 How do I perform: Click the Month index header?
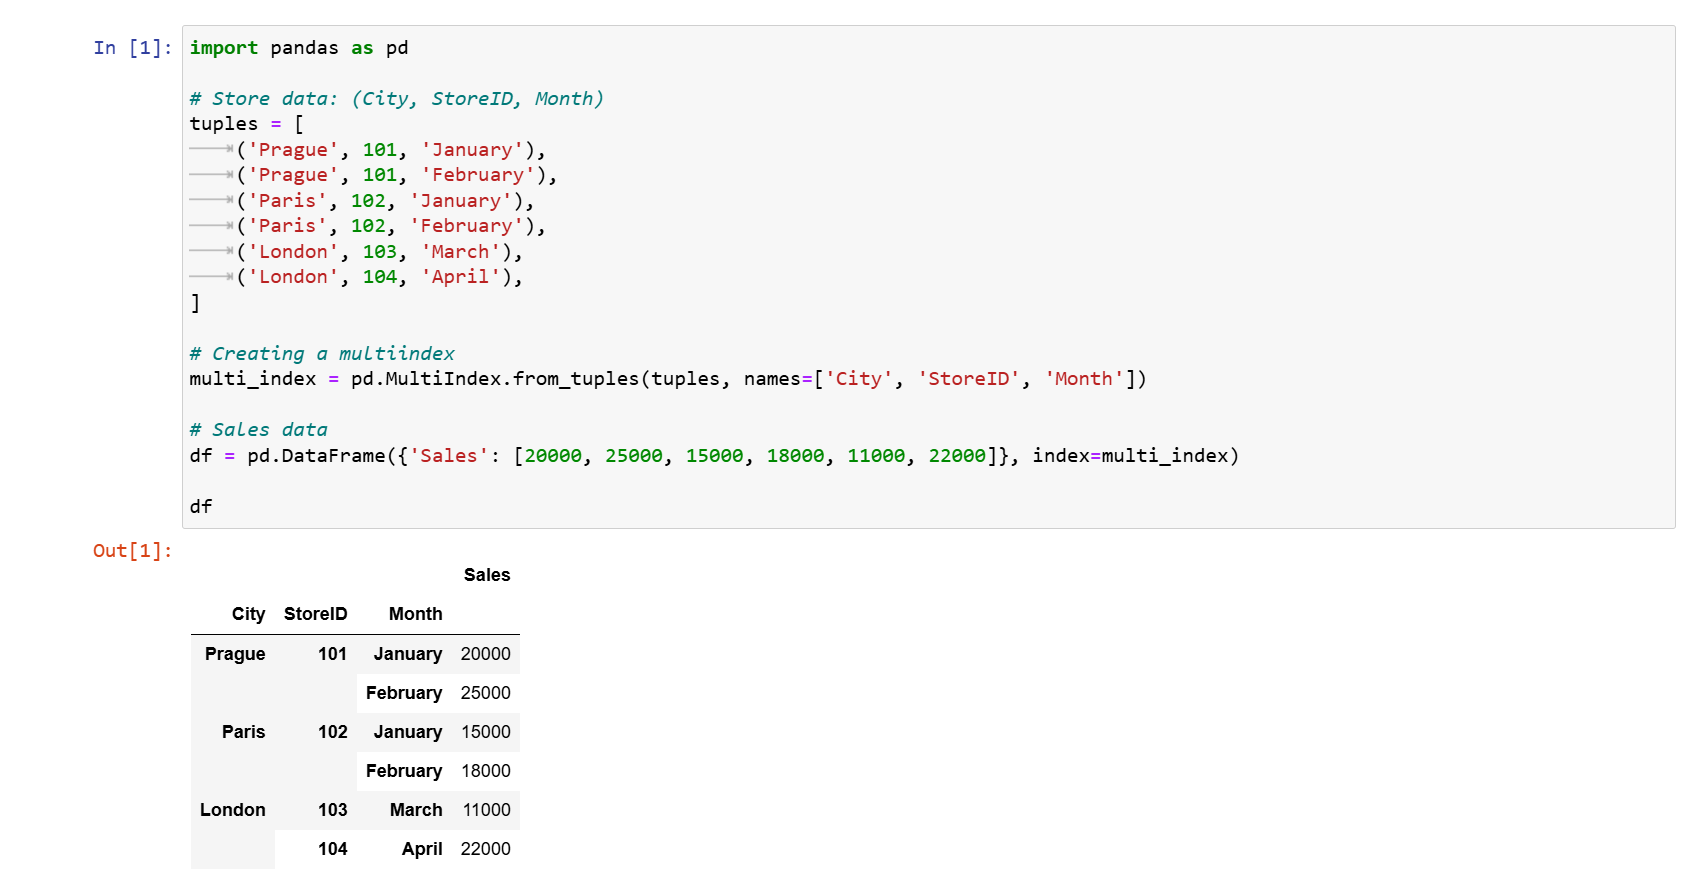[x=415, y=614]
